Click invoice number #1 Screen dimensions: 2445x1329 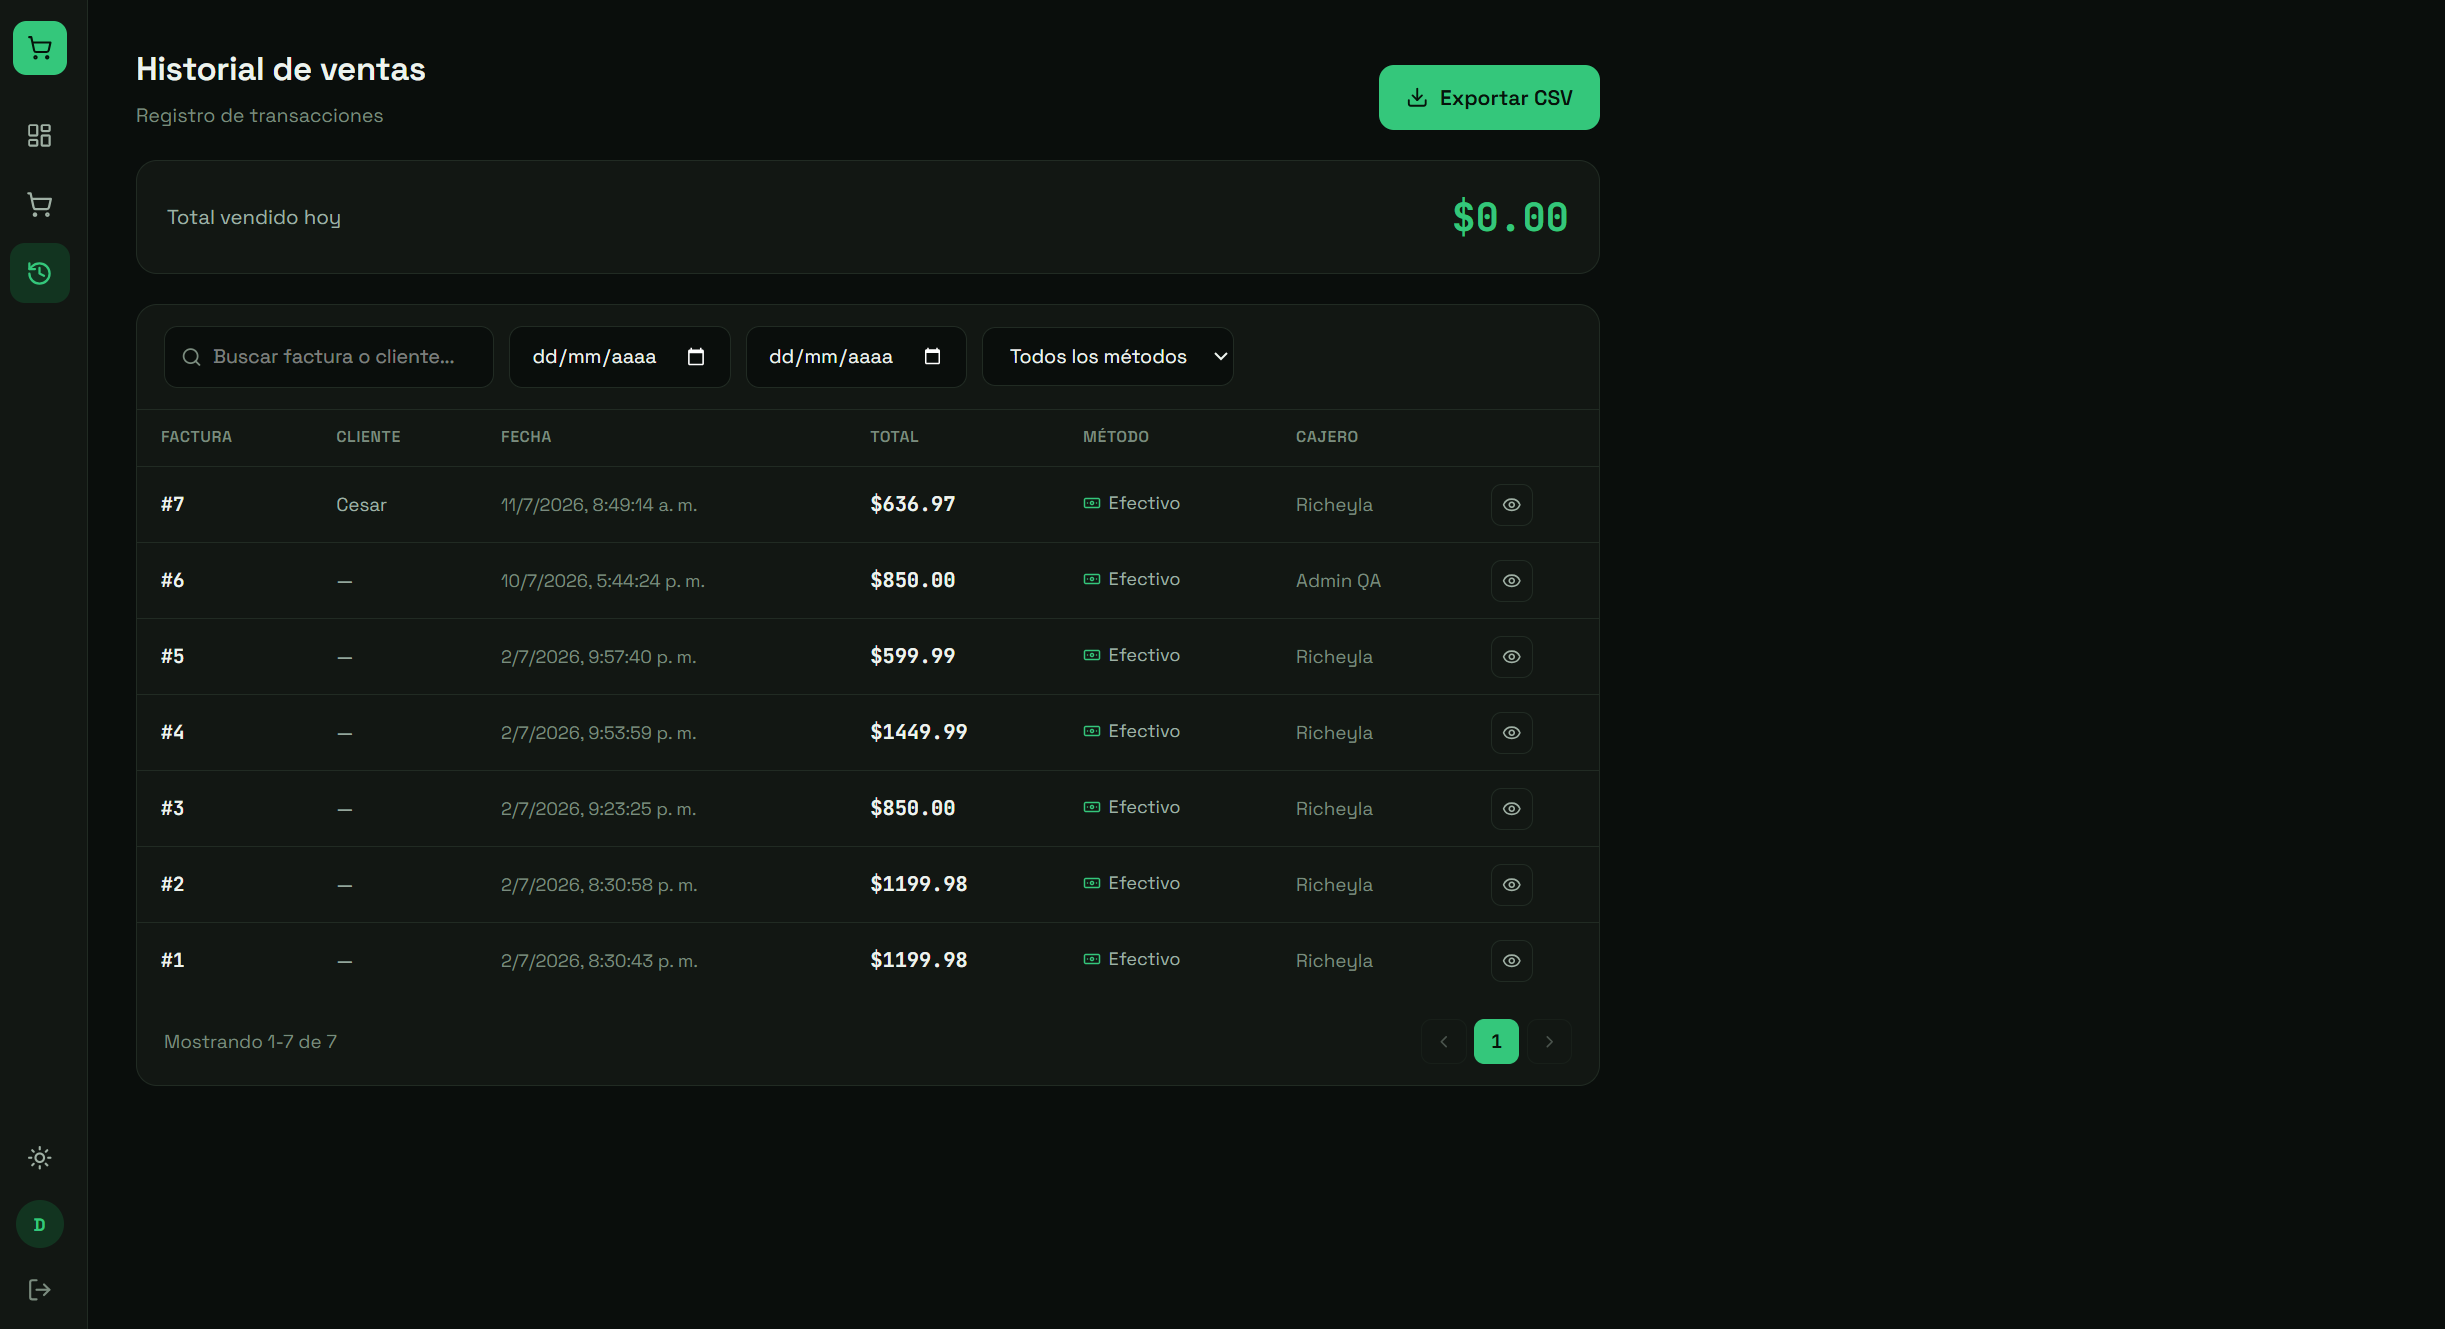pyautogui.click(x=173, y=960)
